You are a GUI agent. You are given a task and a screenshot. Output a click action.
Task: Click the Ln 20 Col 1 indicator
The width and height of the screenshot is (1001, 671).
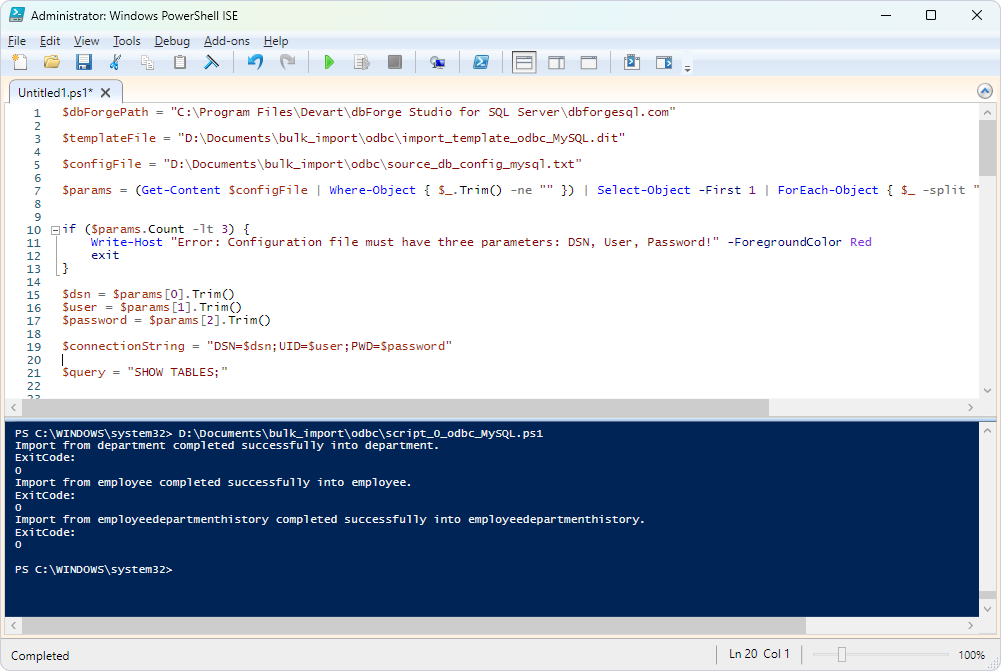(759, 654)
